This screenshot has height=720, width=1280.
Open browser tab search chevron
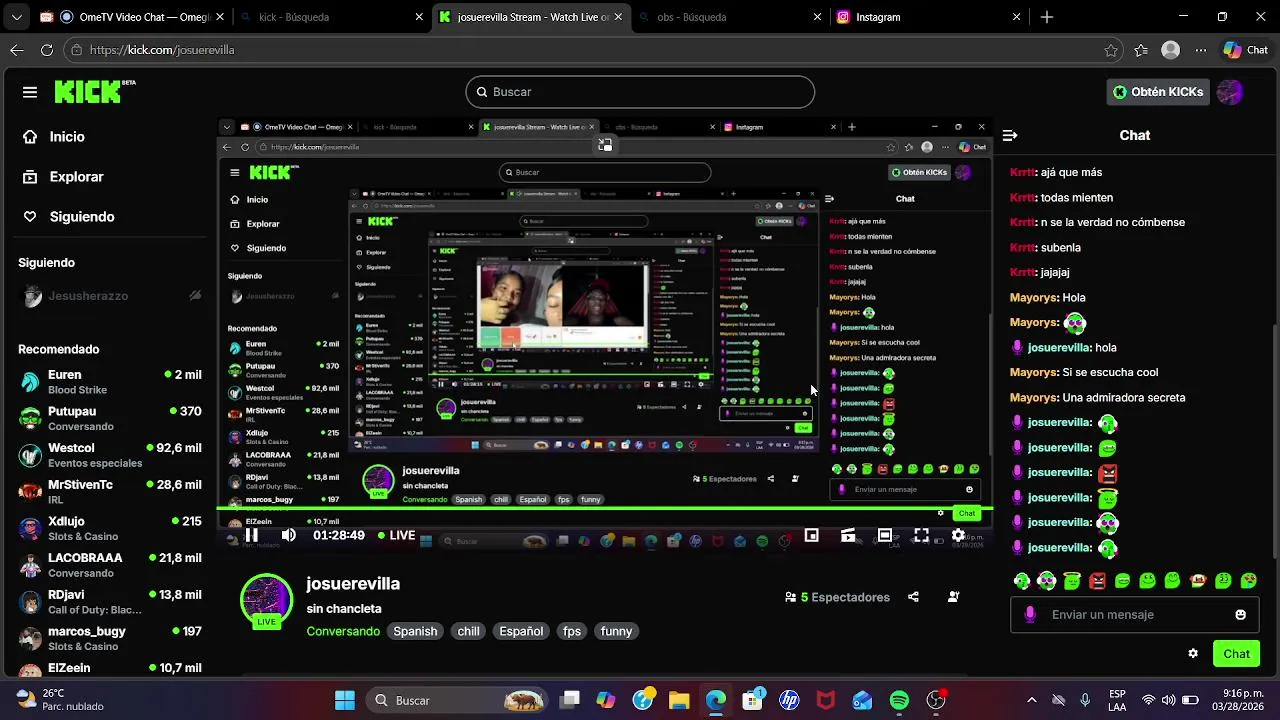17,17
